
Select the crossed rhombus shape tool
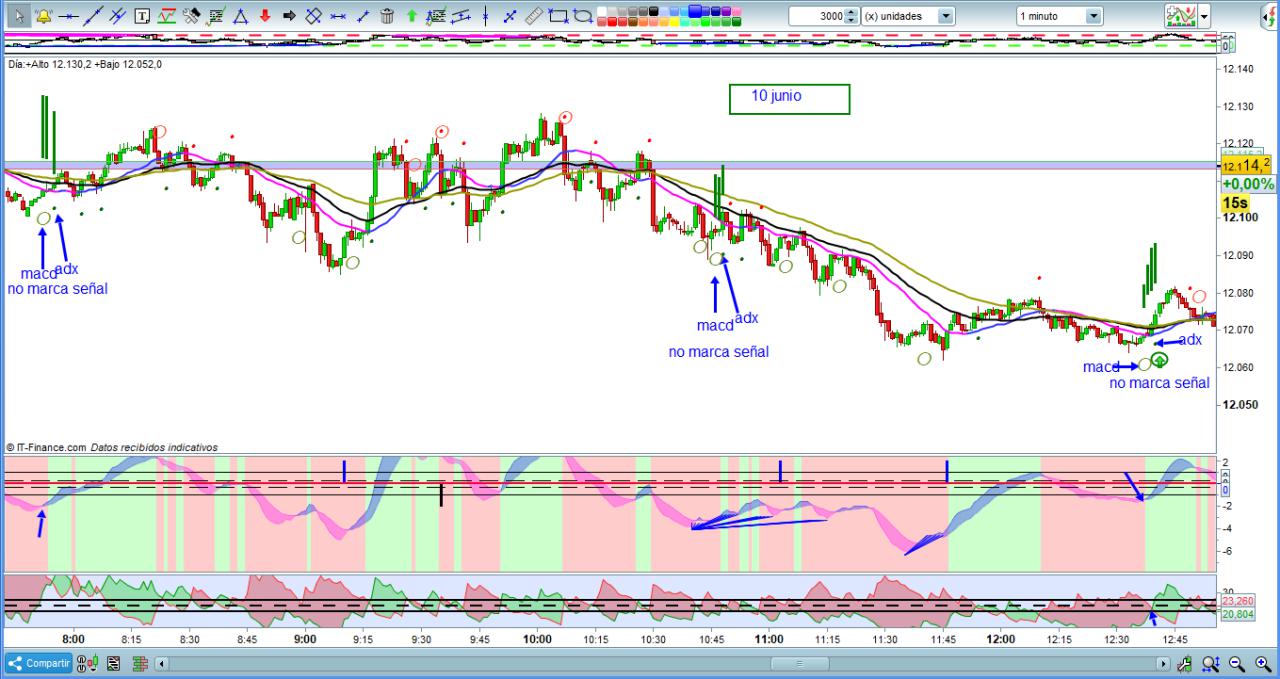pyautogui.click(x=313, y=16)
